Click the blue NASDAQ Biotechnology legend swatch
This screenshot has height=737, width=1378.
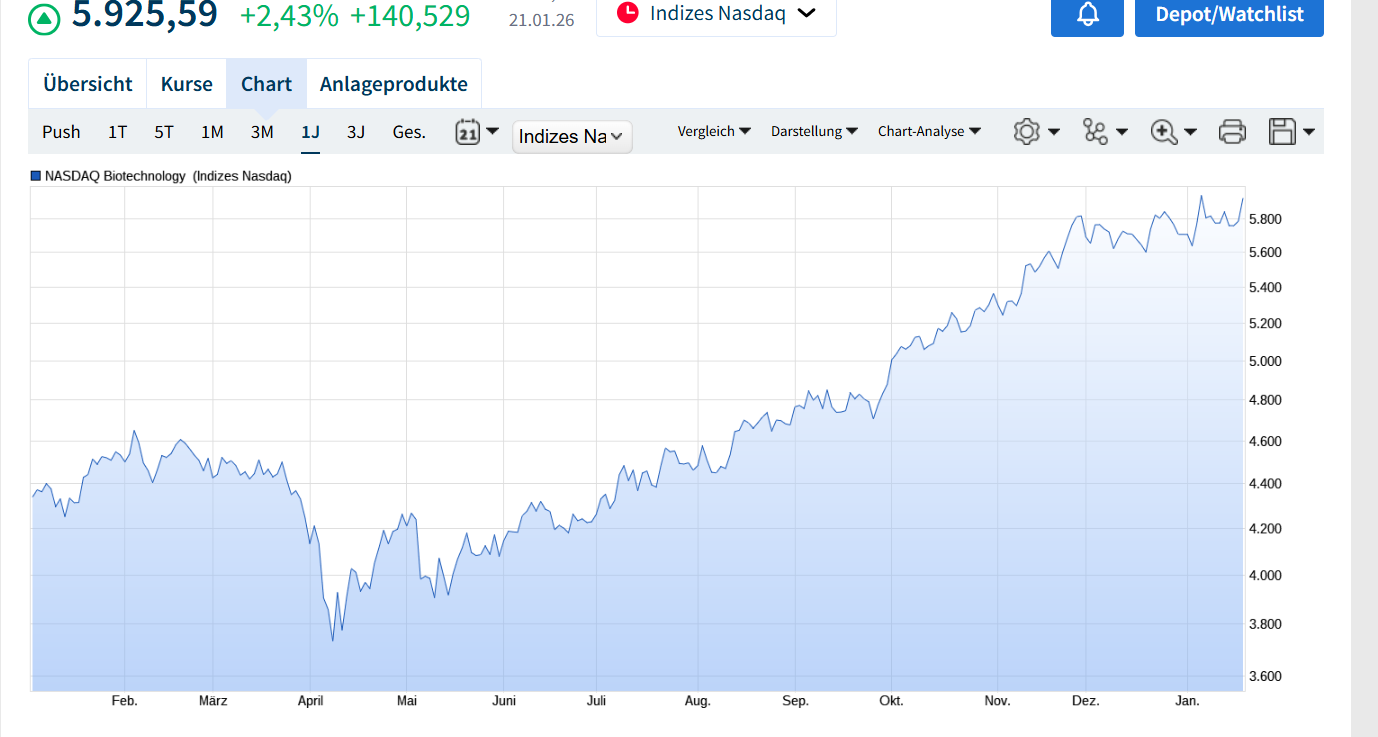coord(36,176)
